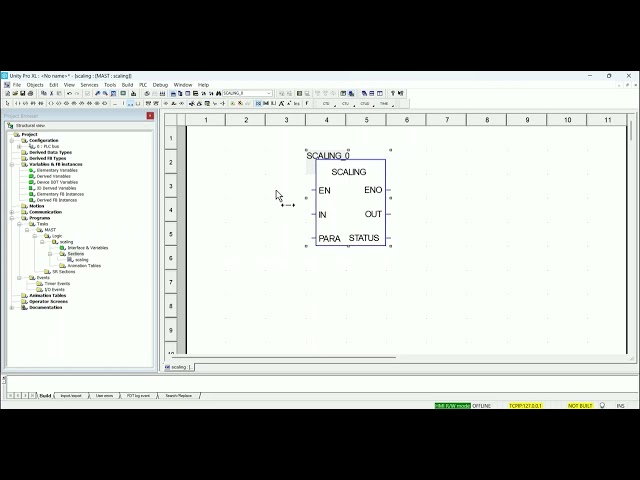Click the question mark Help icon
This screenshot has width=640, height=480.
(x=393, y=93)
